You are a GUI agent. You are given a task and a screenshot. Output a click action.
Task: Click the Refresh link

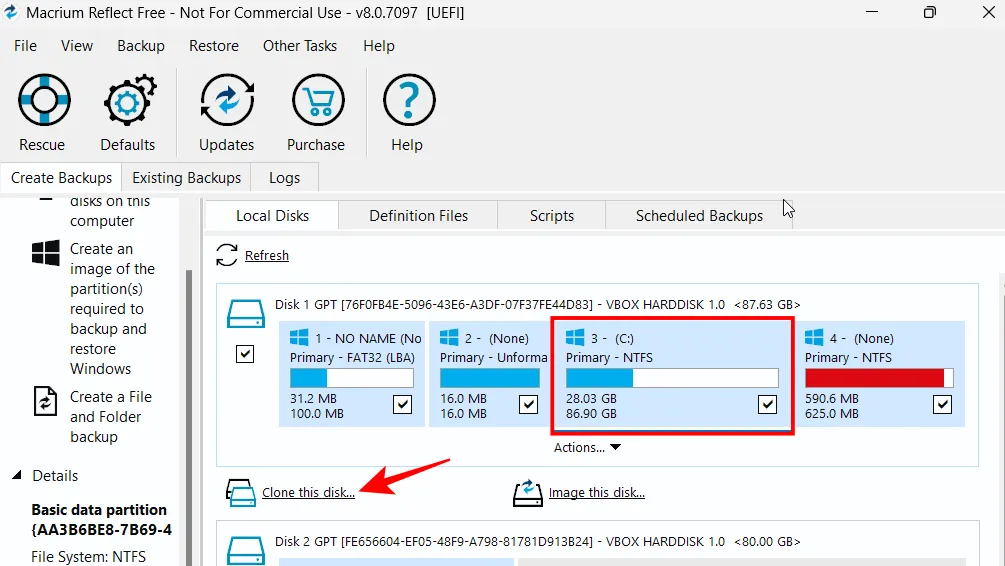coord(267,256)
